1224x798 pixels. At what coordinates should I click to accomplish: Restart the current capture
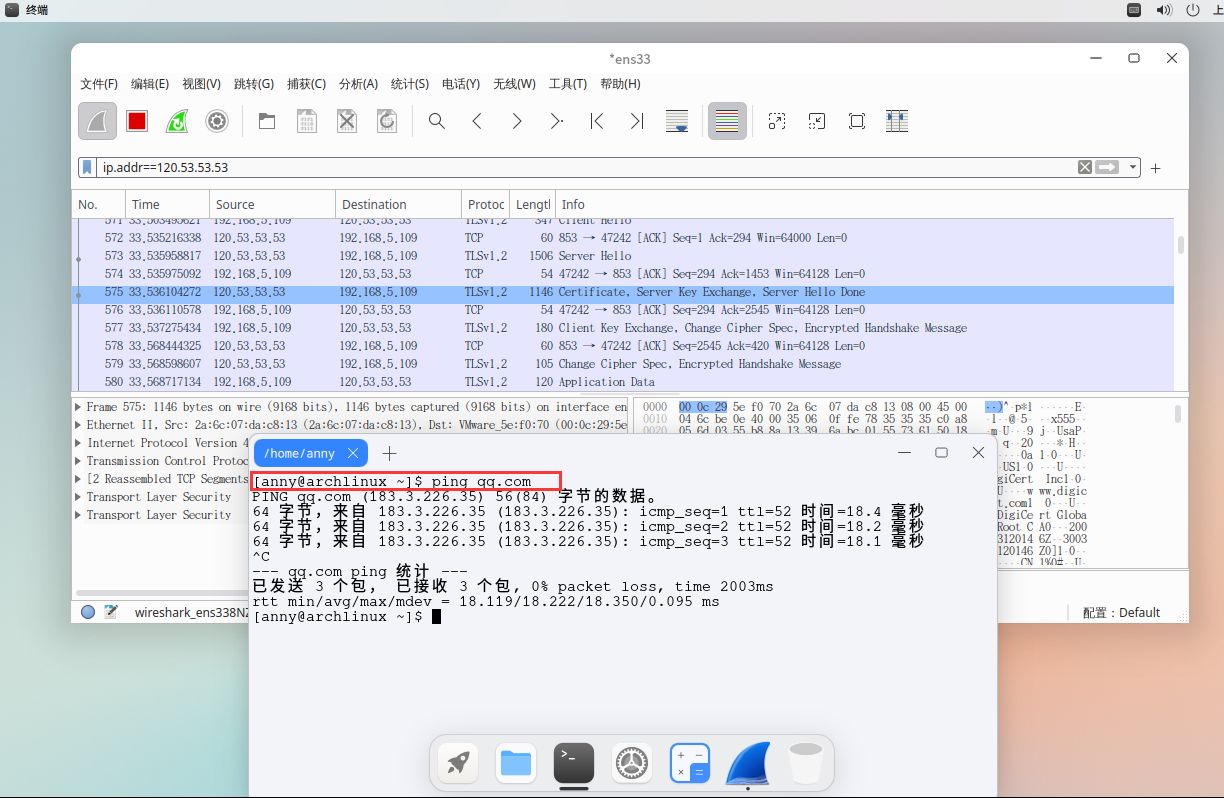(176, 121)
